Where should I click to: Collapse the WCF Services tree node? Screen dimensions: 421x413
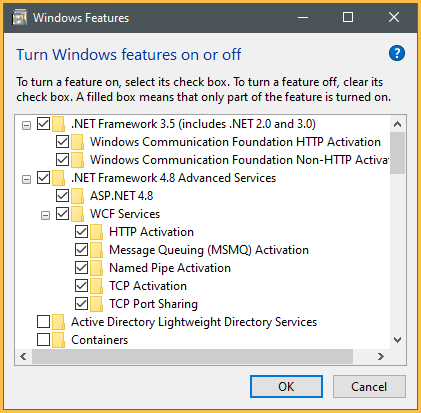pyautogui.click(x=45, y=216)
